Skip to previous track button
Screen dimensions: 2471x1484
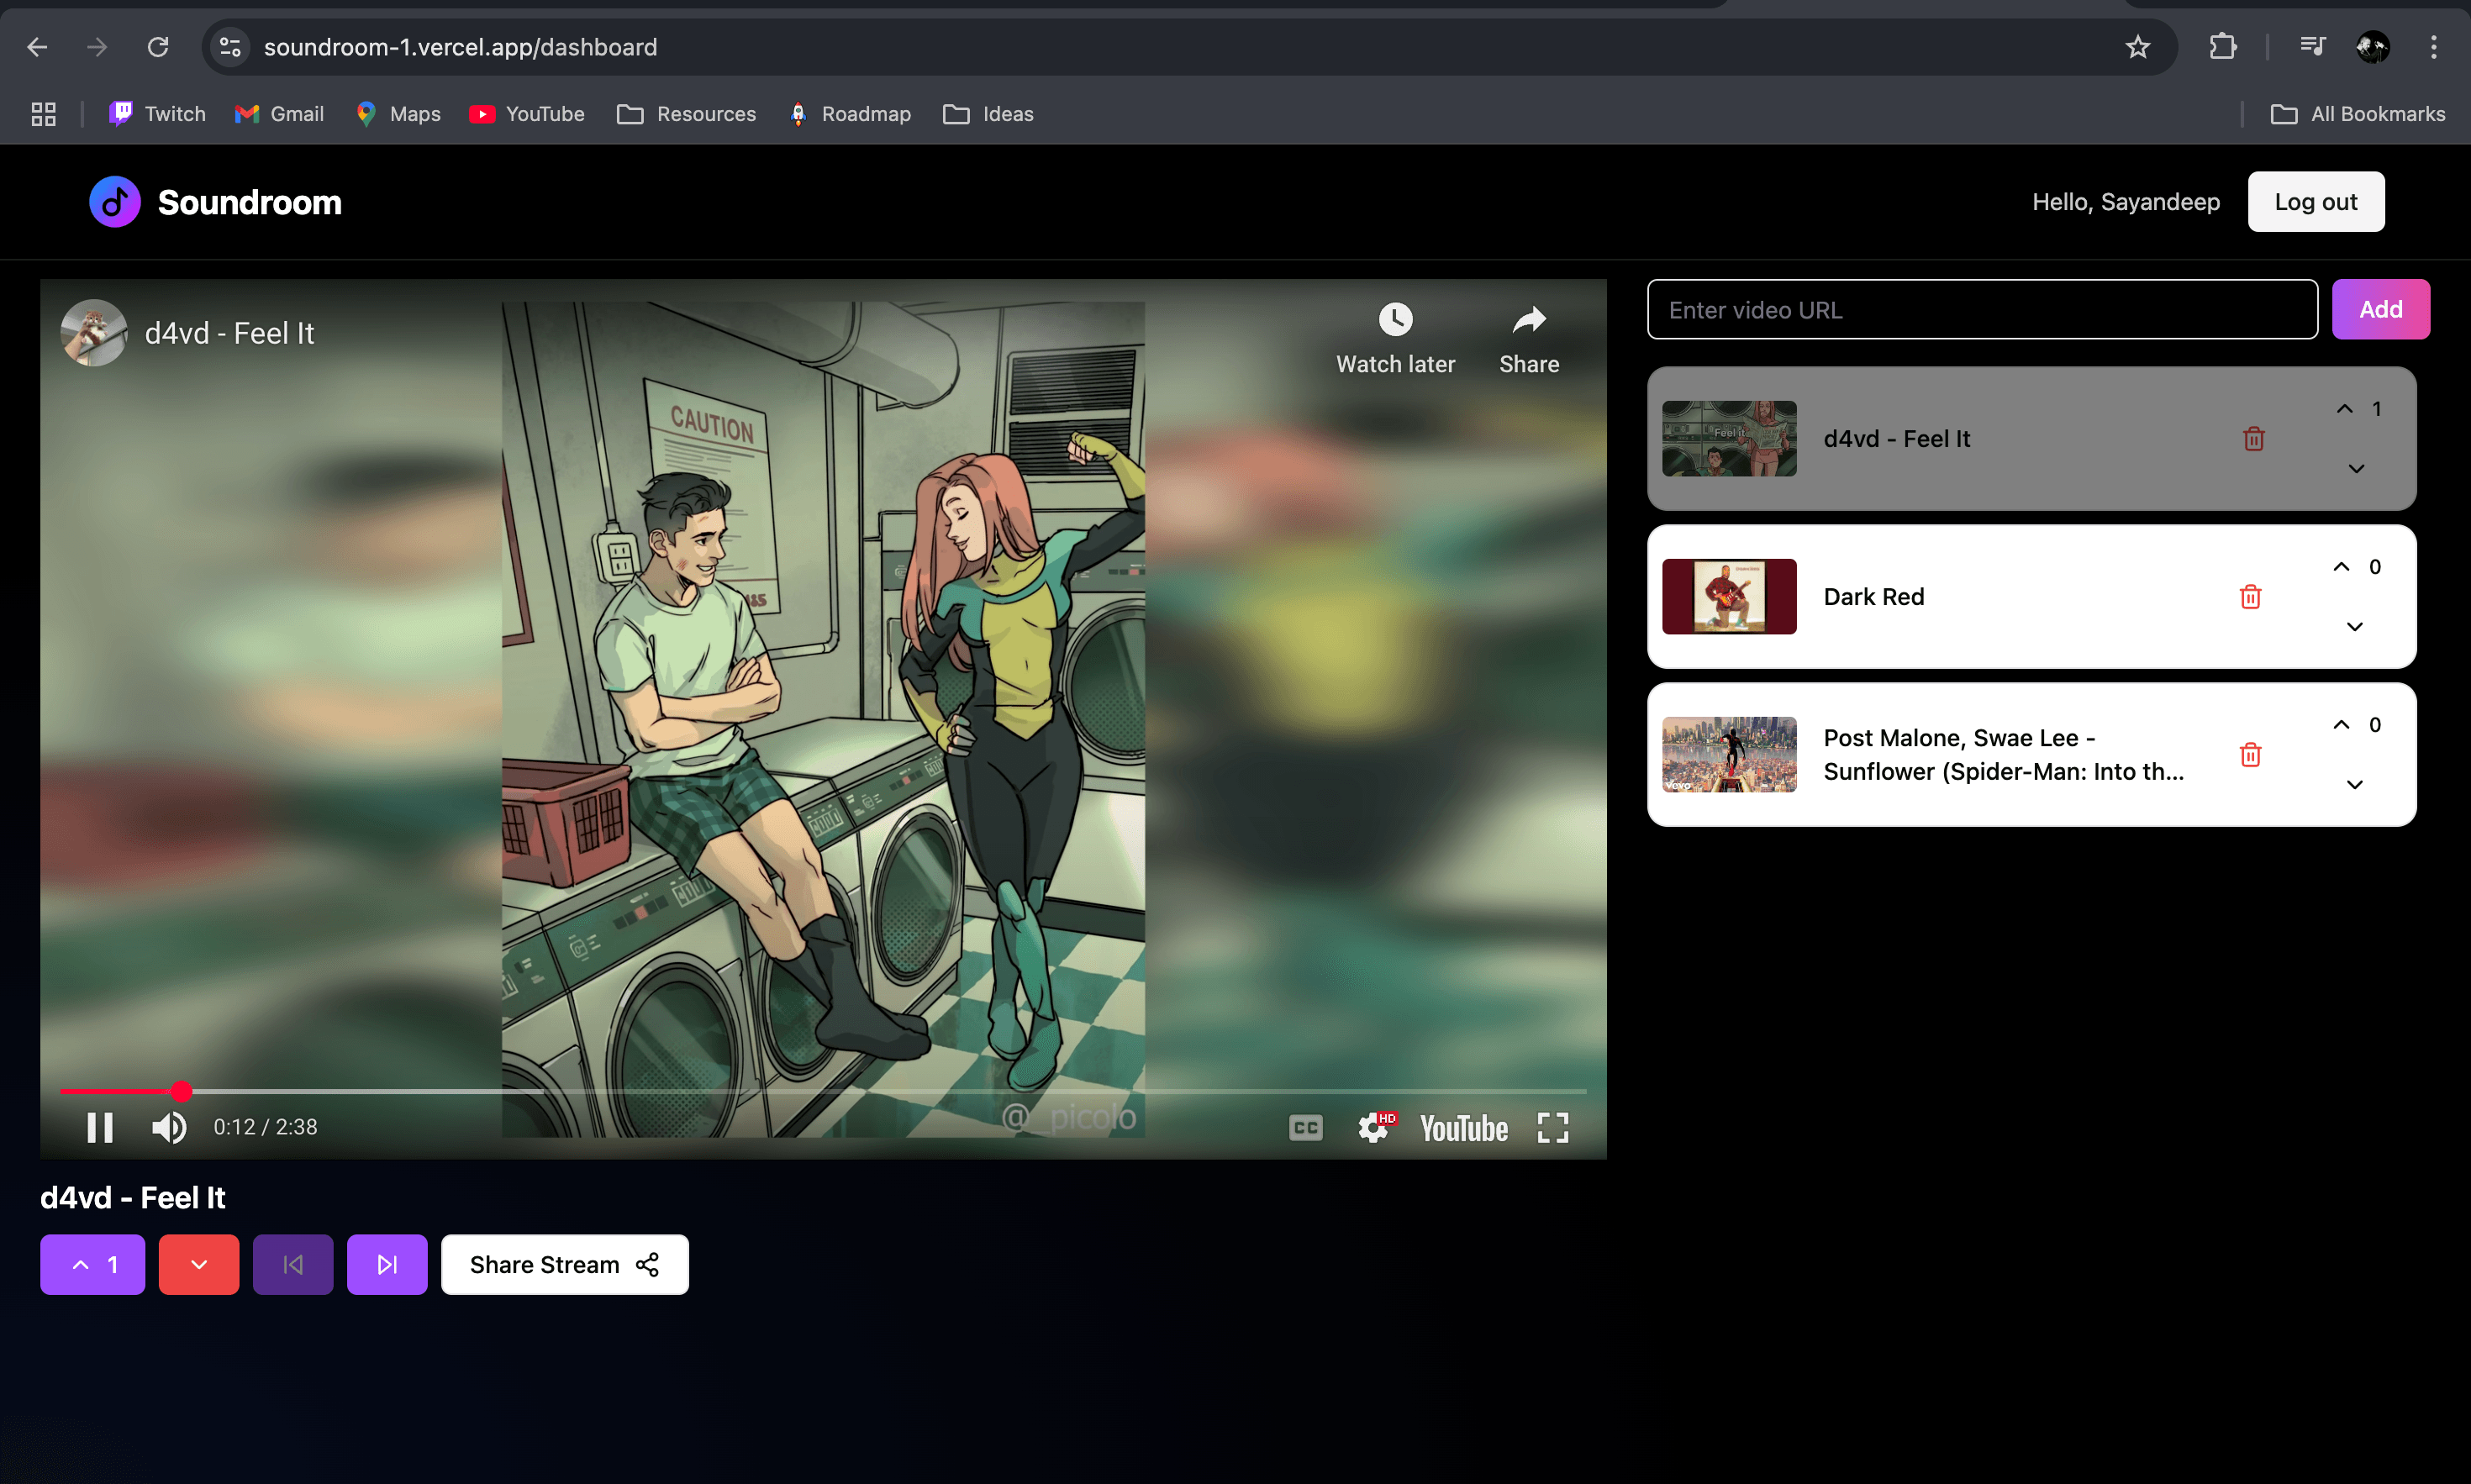(293, 1265)
